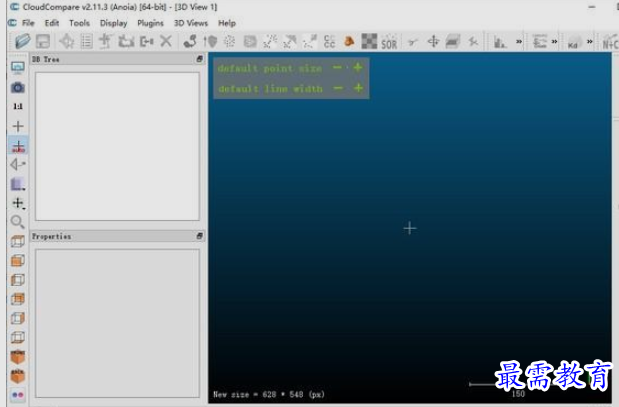Expand overflow chevron after histogram icon
The width and height of the screenshot is (619, 407).
(x=519, y=41)
